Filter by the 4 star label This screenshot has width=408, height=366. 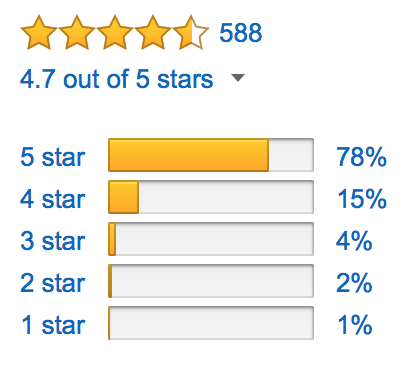point(53,199)
